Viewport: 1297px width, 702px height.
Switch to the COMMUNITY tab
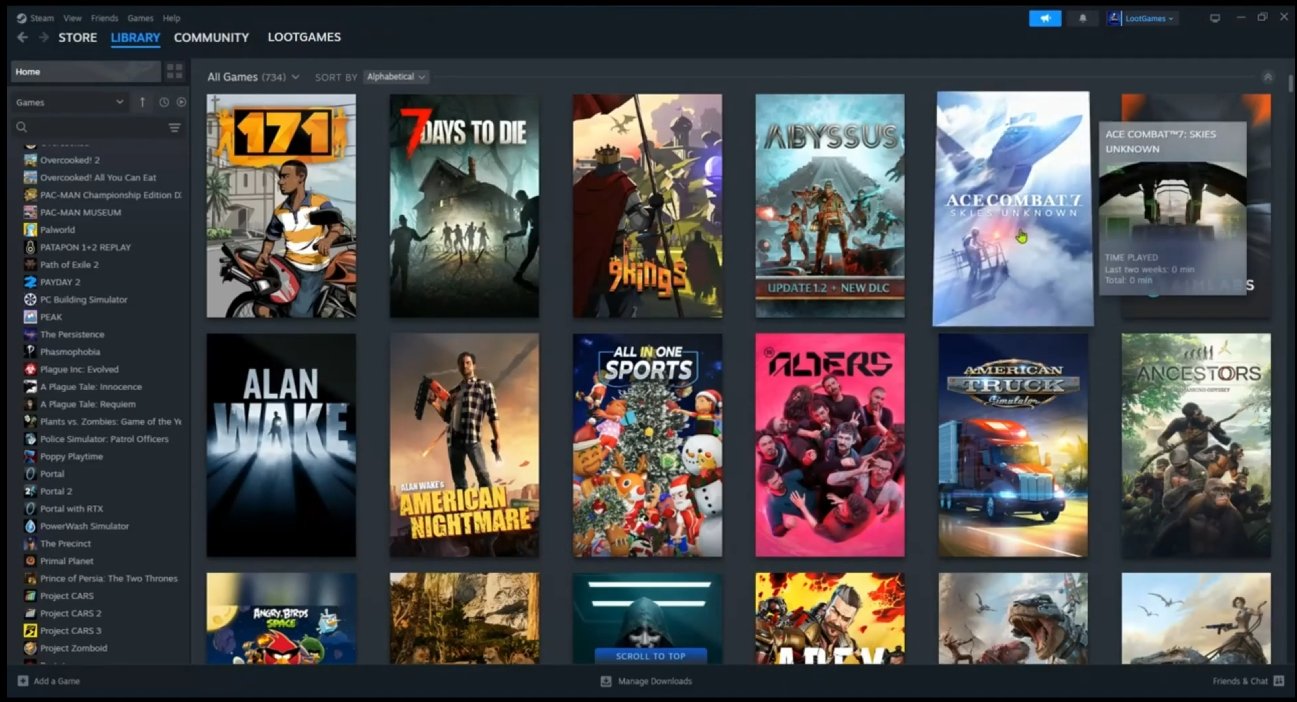(x=211, y=37)
